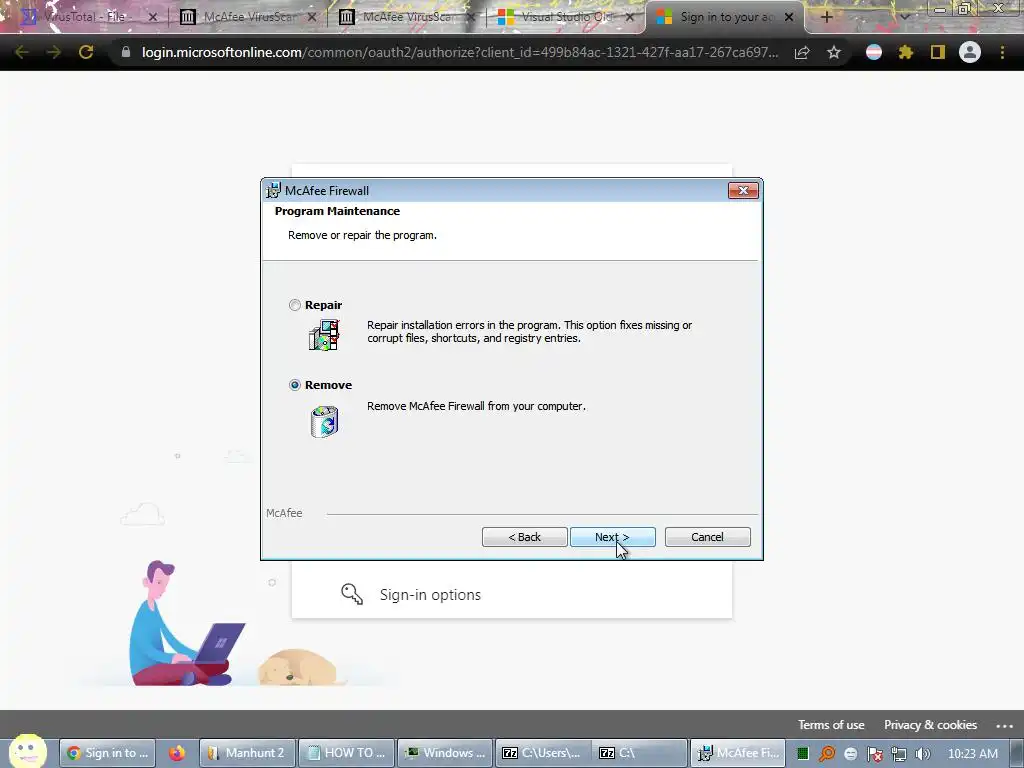The image size is (1024, 768).
Task: Click the < Back button
Action: 524,537
